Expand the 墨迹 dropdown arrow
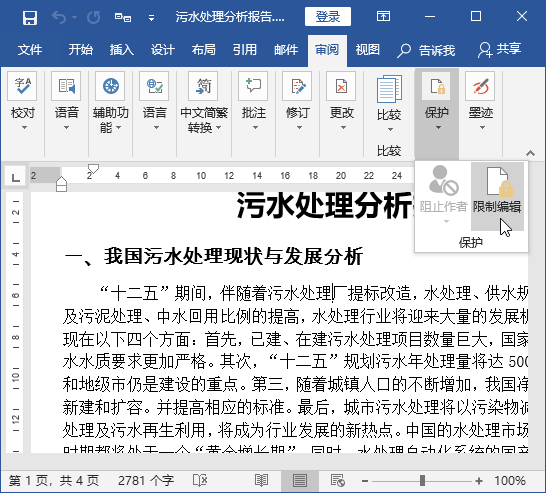 [x=482, y=127]
